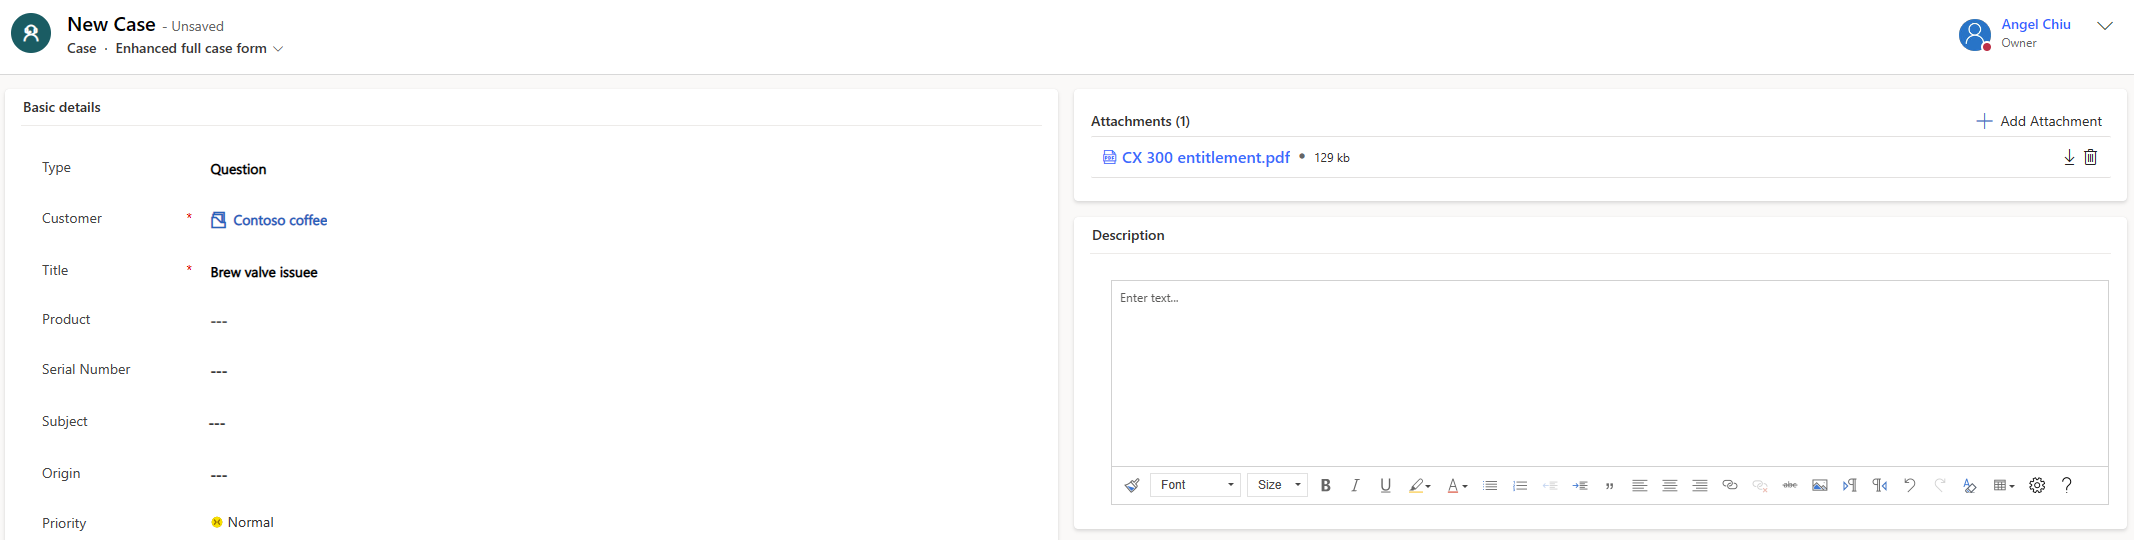Click the empty Product field
This screenshot has height=540, width=2134.
pos(219,321)
